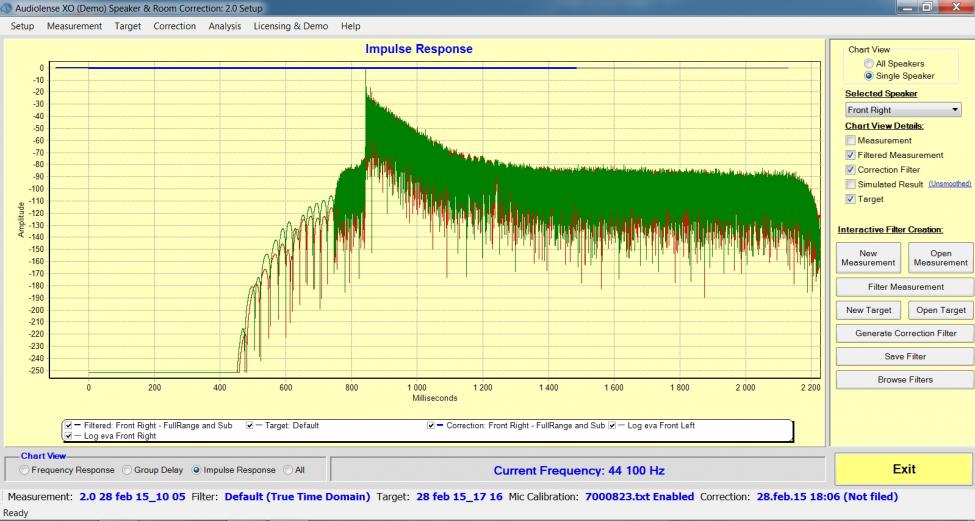Click Generate Correction Filter button
This screenshot has height=521, width=975.
[904, 333]
